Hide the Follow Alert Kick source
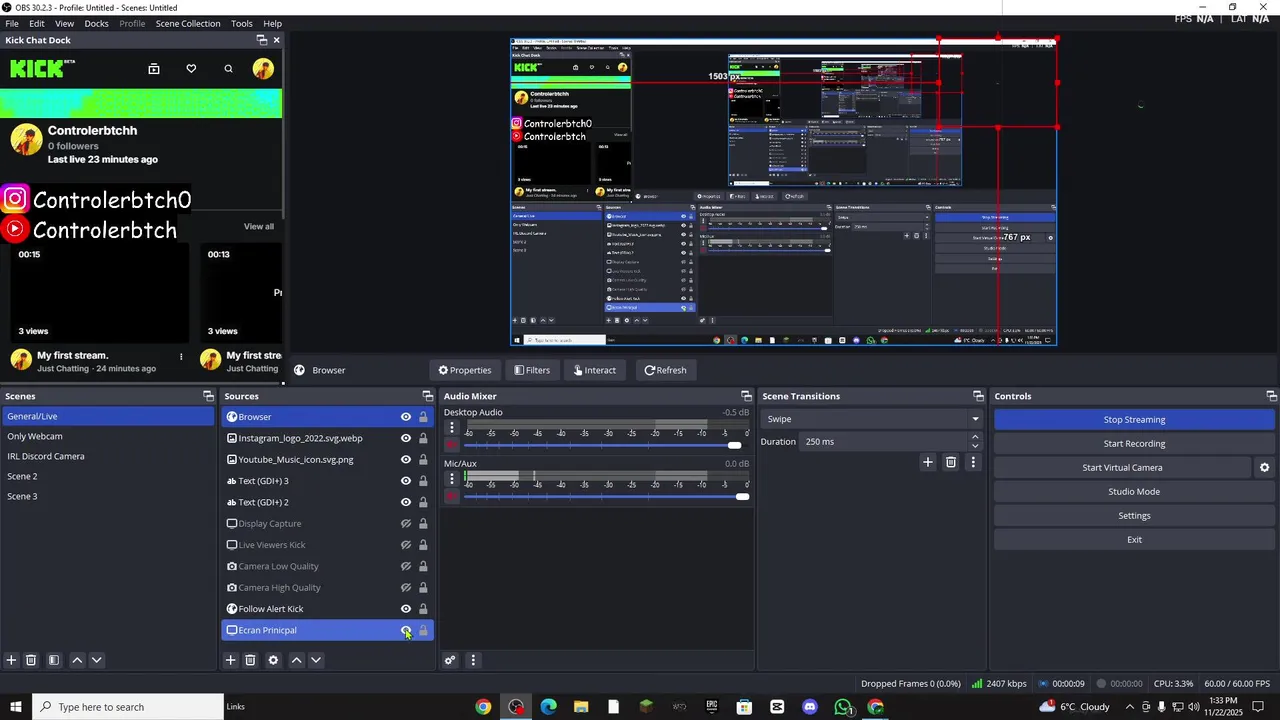Screen dimensions: 1280x720 406,609
